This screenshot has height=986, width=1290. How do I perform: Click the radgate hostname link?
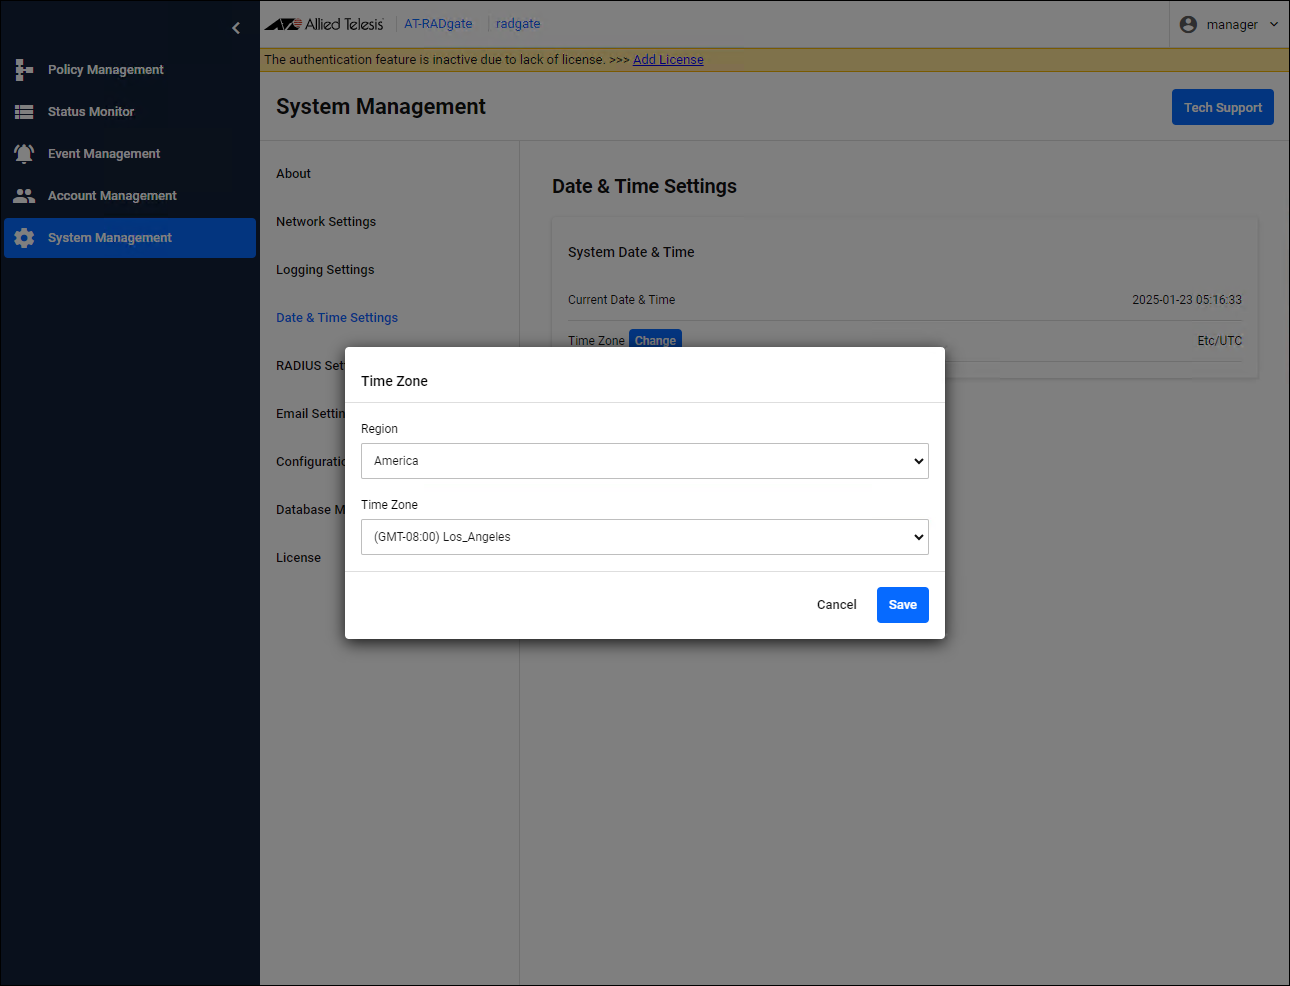[x=518, y=24]
